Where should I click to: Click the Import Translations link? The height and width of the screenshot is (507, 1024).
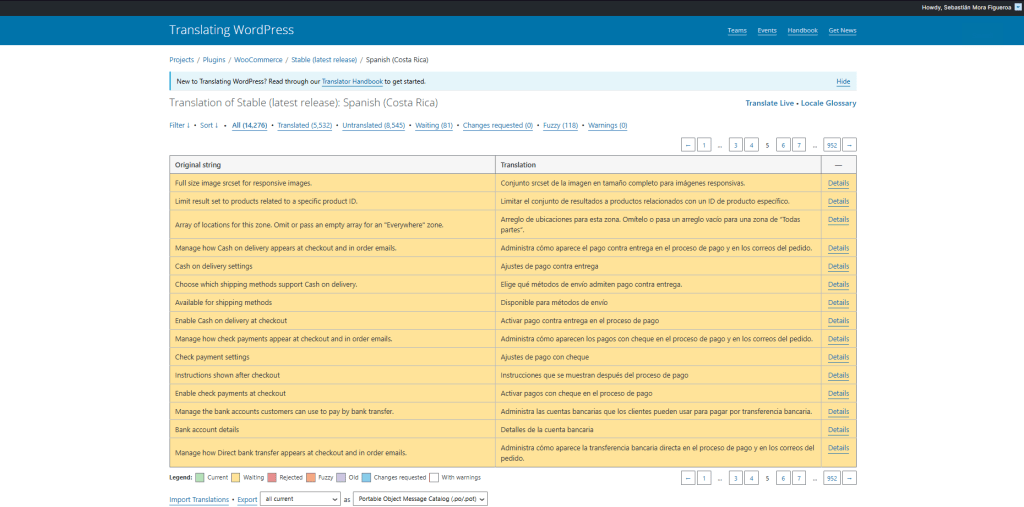coord(199,499)
